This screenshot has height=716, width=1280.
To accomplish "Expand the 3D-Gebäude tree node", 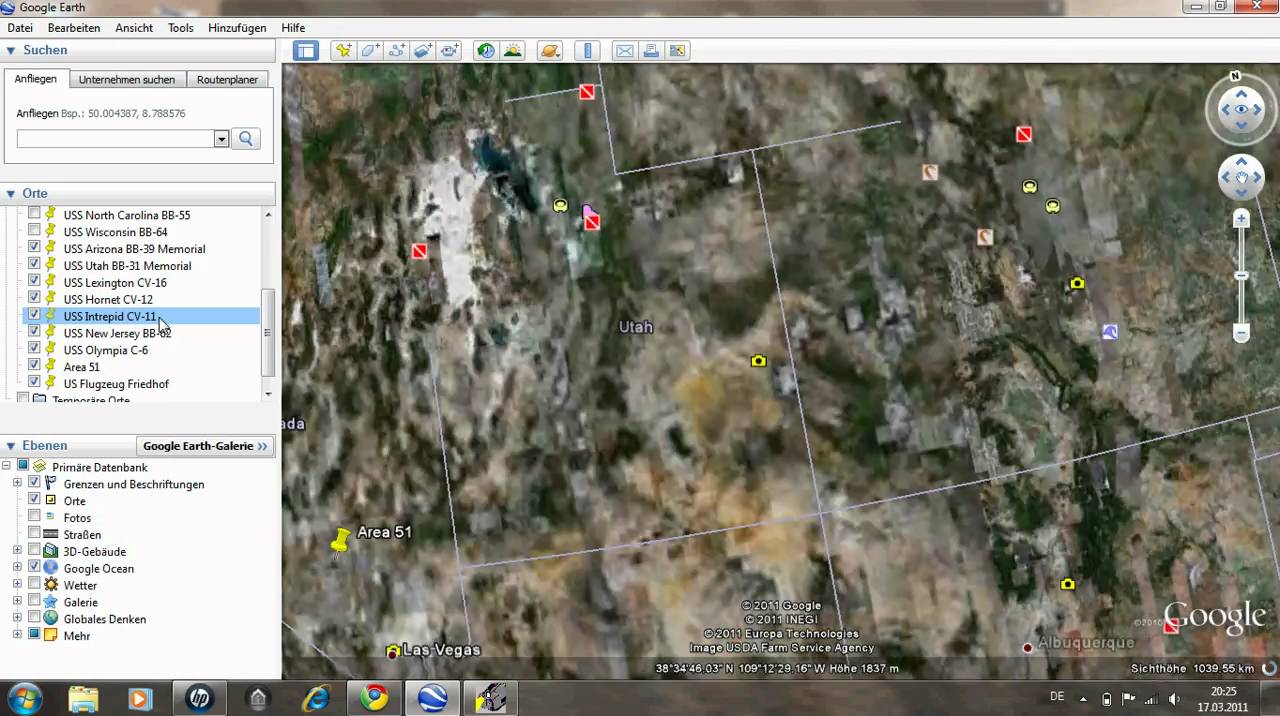I will [x=17, y=551].
